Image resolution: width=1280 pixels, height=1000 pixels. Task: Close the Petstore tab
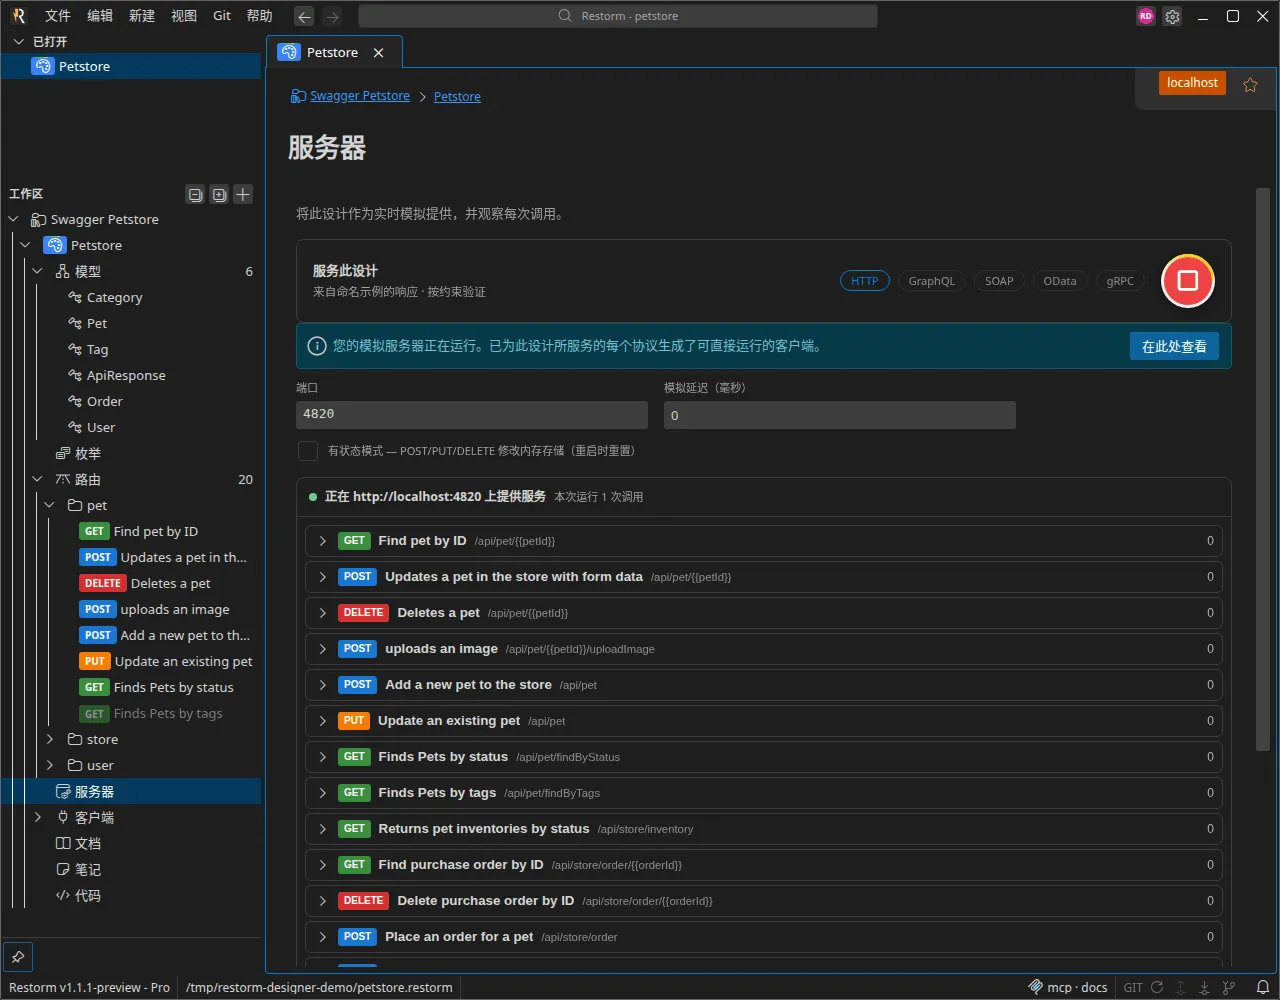(378, 53)
